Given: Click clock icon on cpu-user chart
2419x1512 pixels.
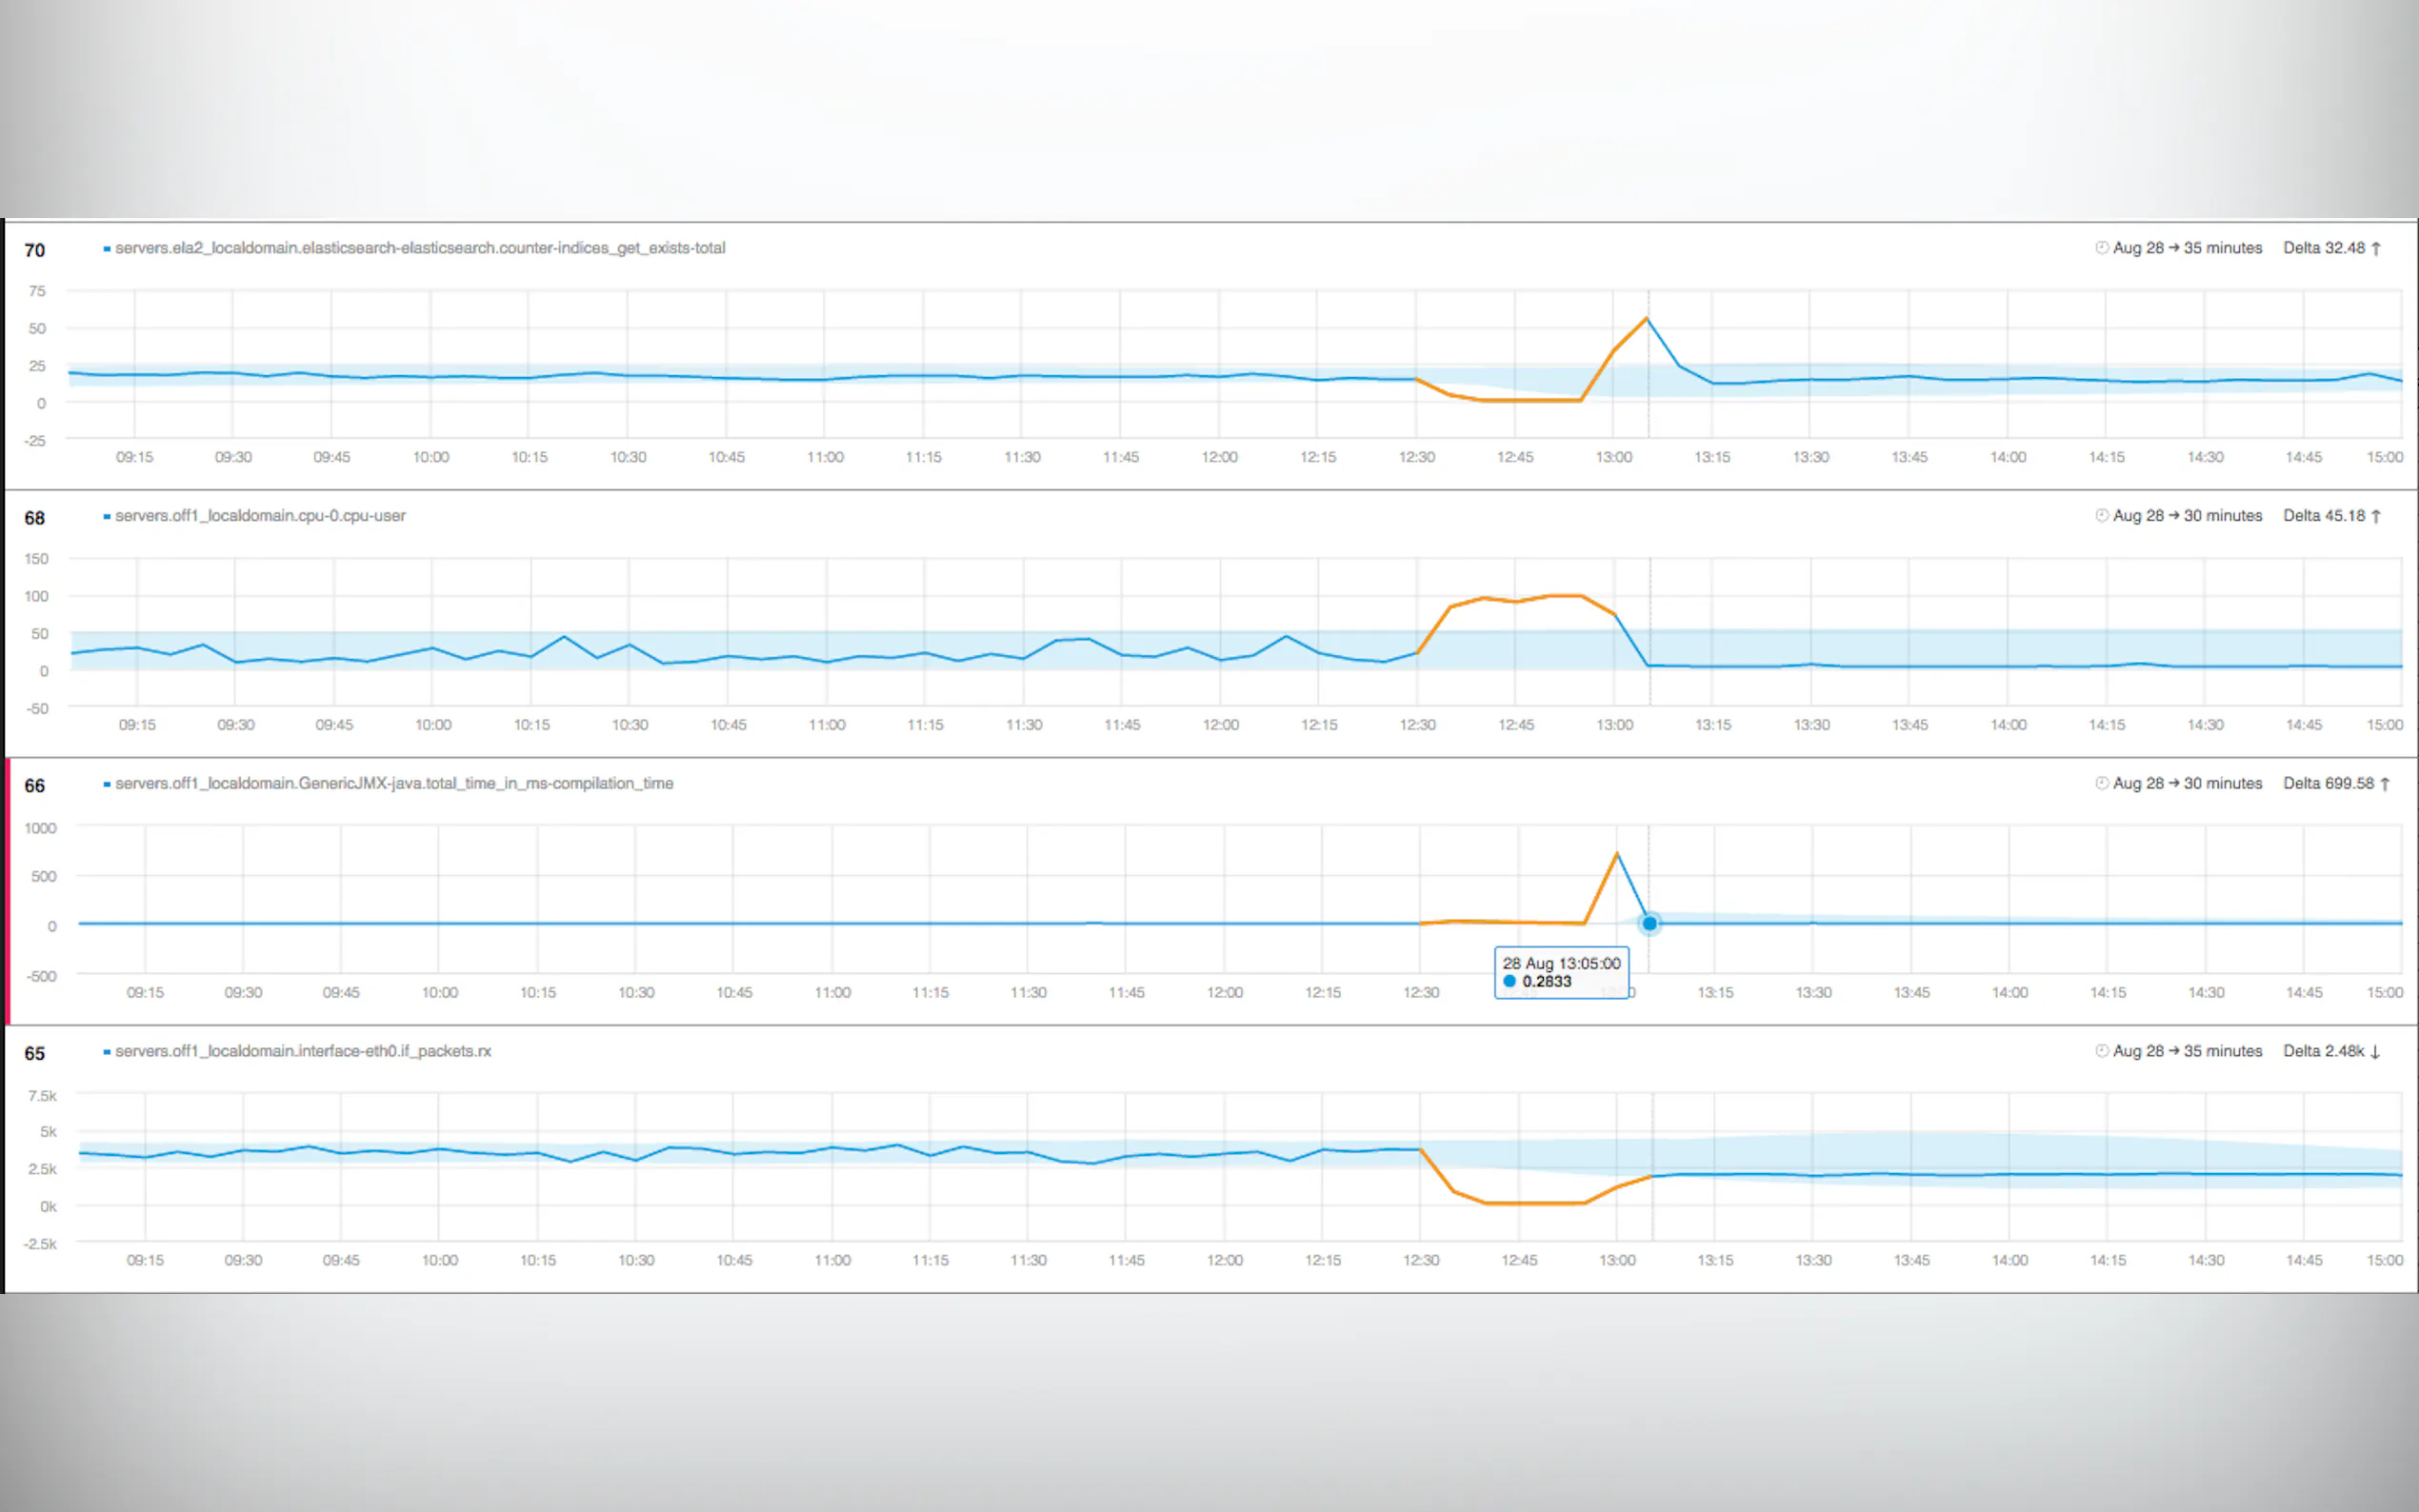Looking at the screenshot, I should (2101, 516).
